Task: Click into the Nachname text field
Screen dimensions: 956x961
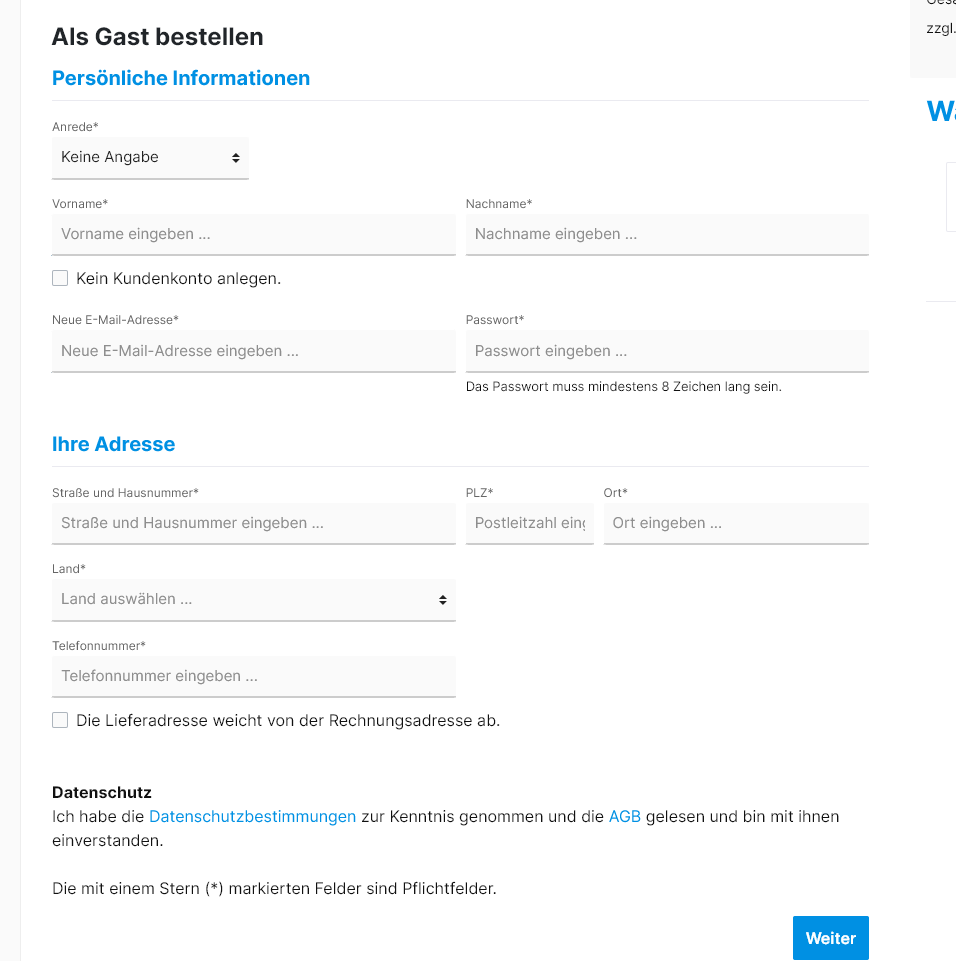Action: [667, 235]
